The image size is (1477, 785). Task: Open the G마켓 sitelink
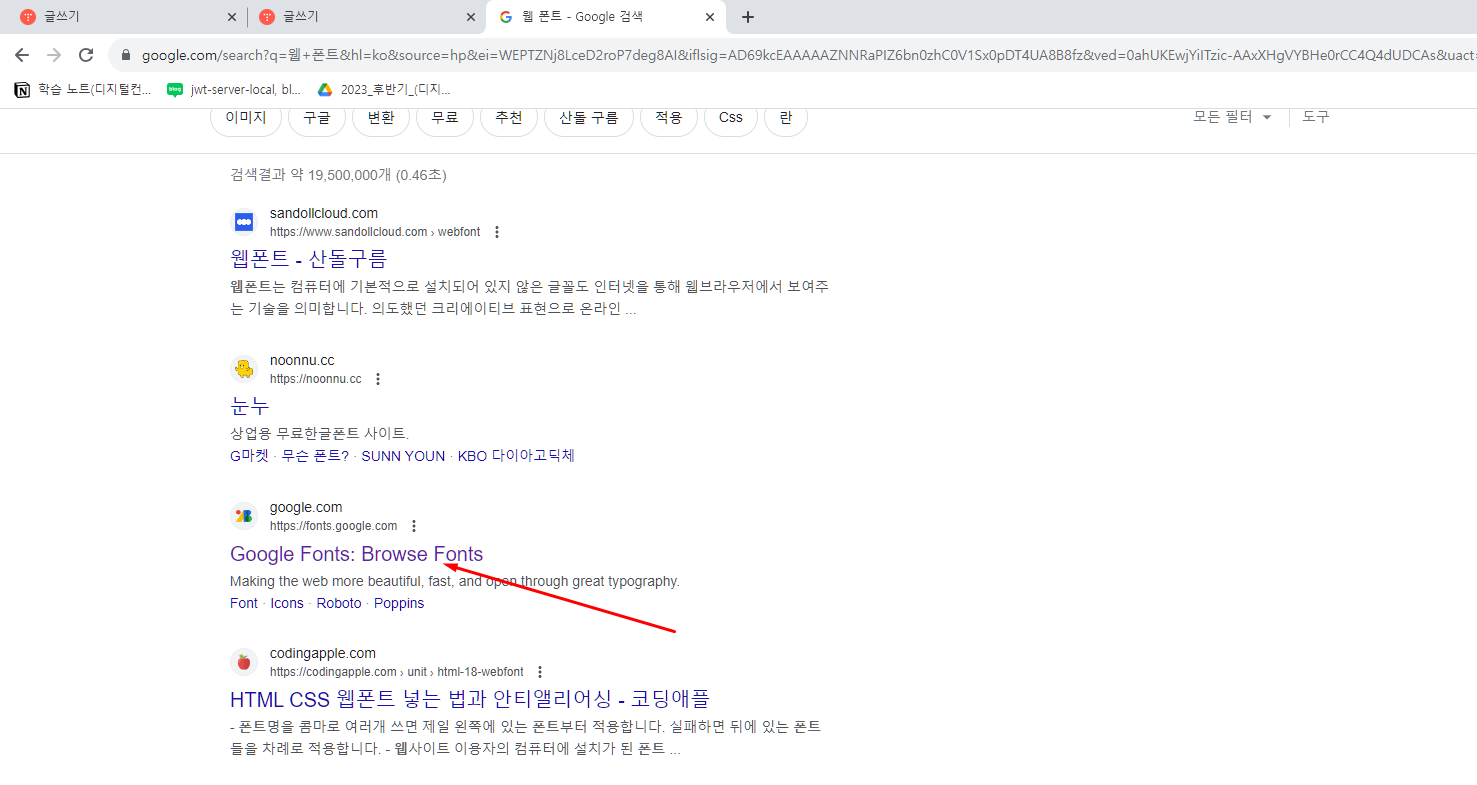[250, 456]
